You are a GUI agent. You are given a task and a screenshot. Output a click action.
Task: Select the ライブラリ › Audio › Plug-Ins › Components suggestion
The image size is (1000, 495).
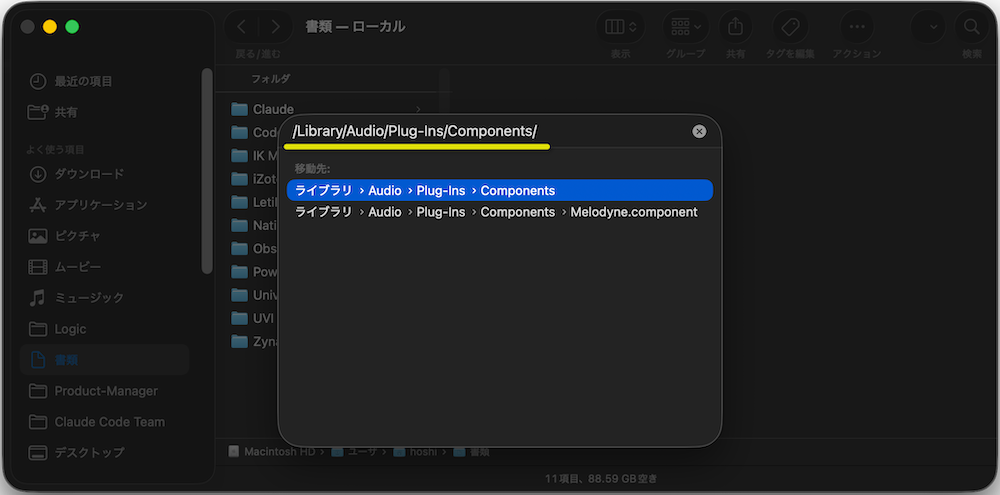(499, 190)
